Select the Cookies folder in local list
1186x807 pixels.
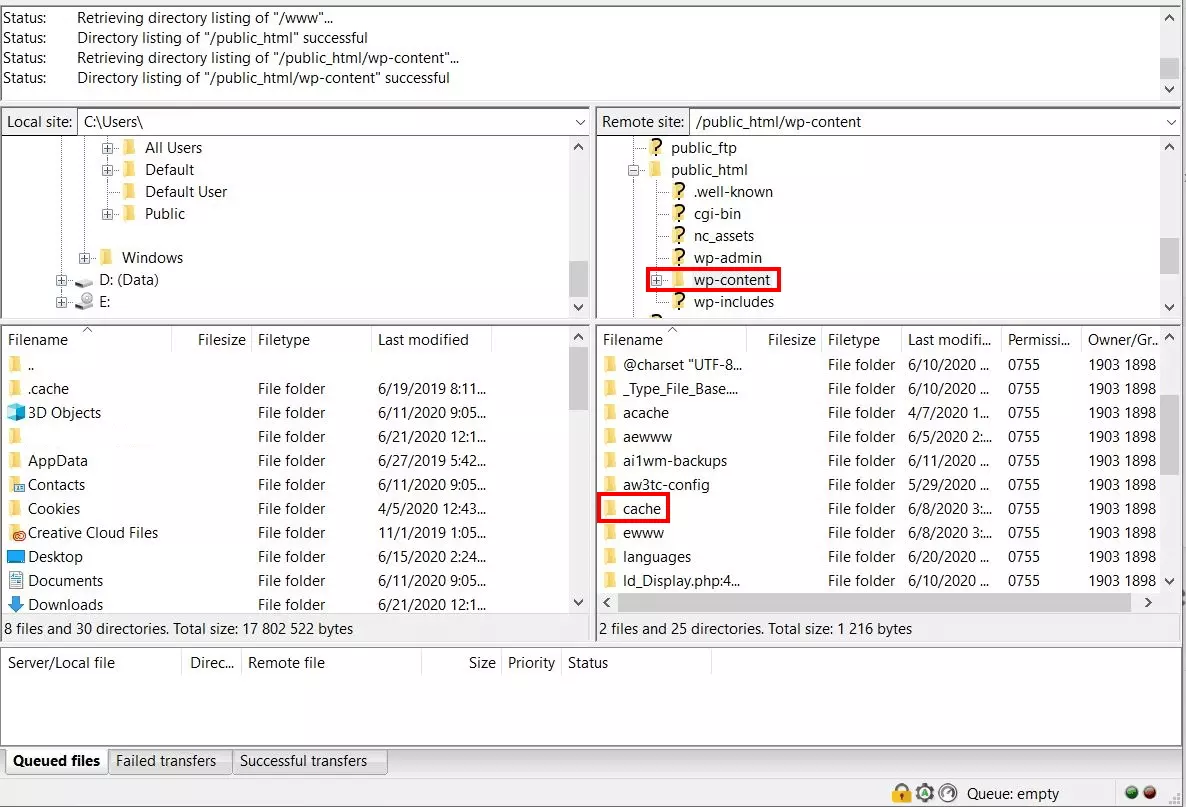54,508
